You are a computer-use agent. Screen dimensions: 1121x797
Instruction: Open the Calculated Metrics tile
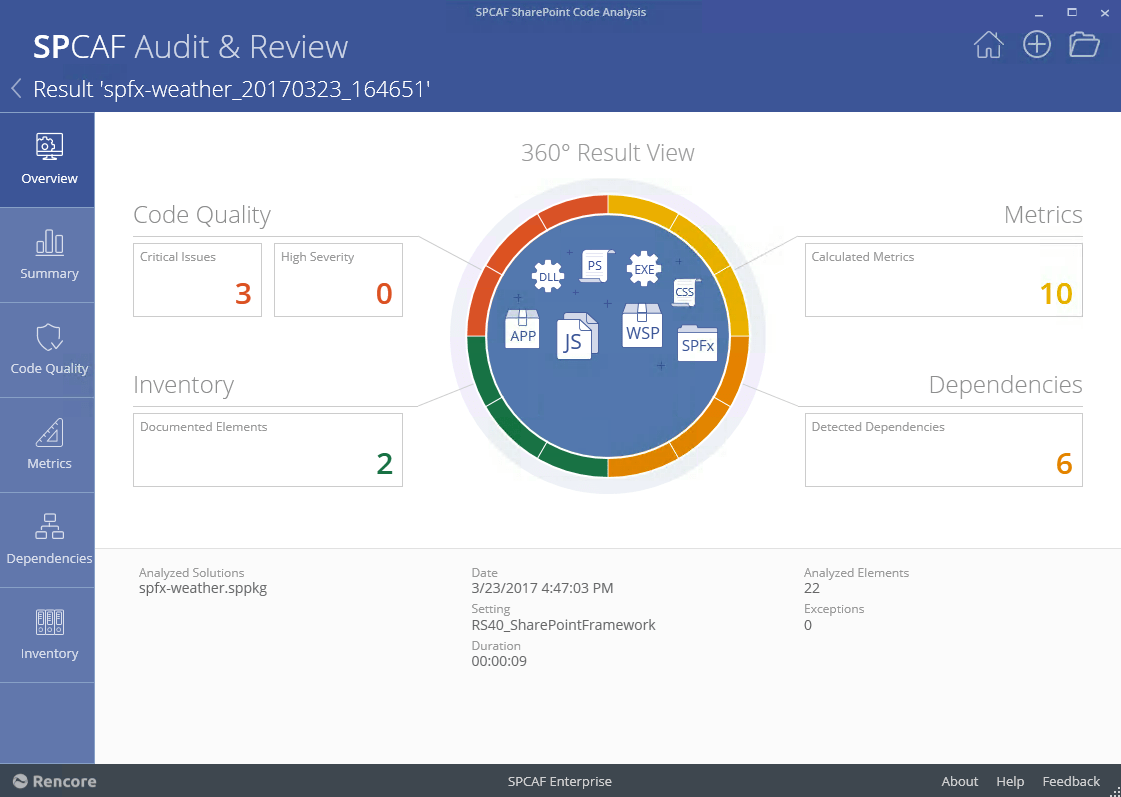[944, 280]
